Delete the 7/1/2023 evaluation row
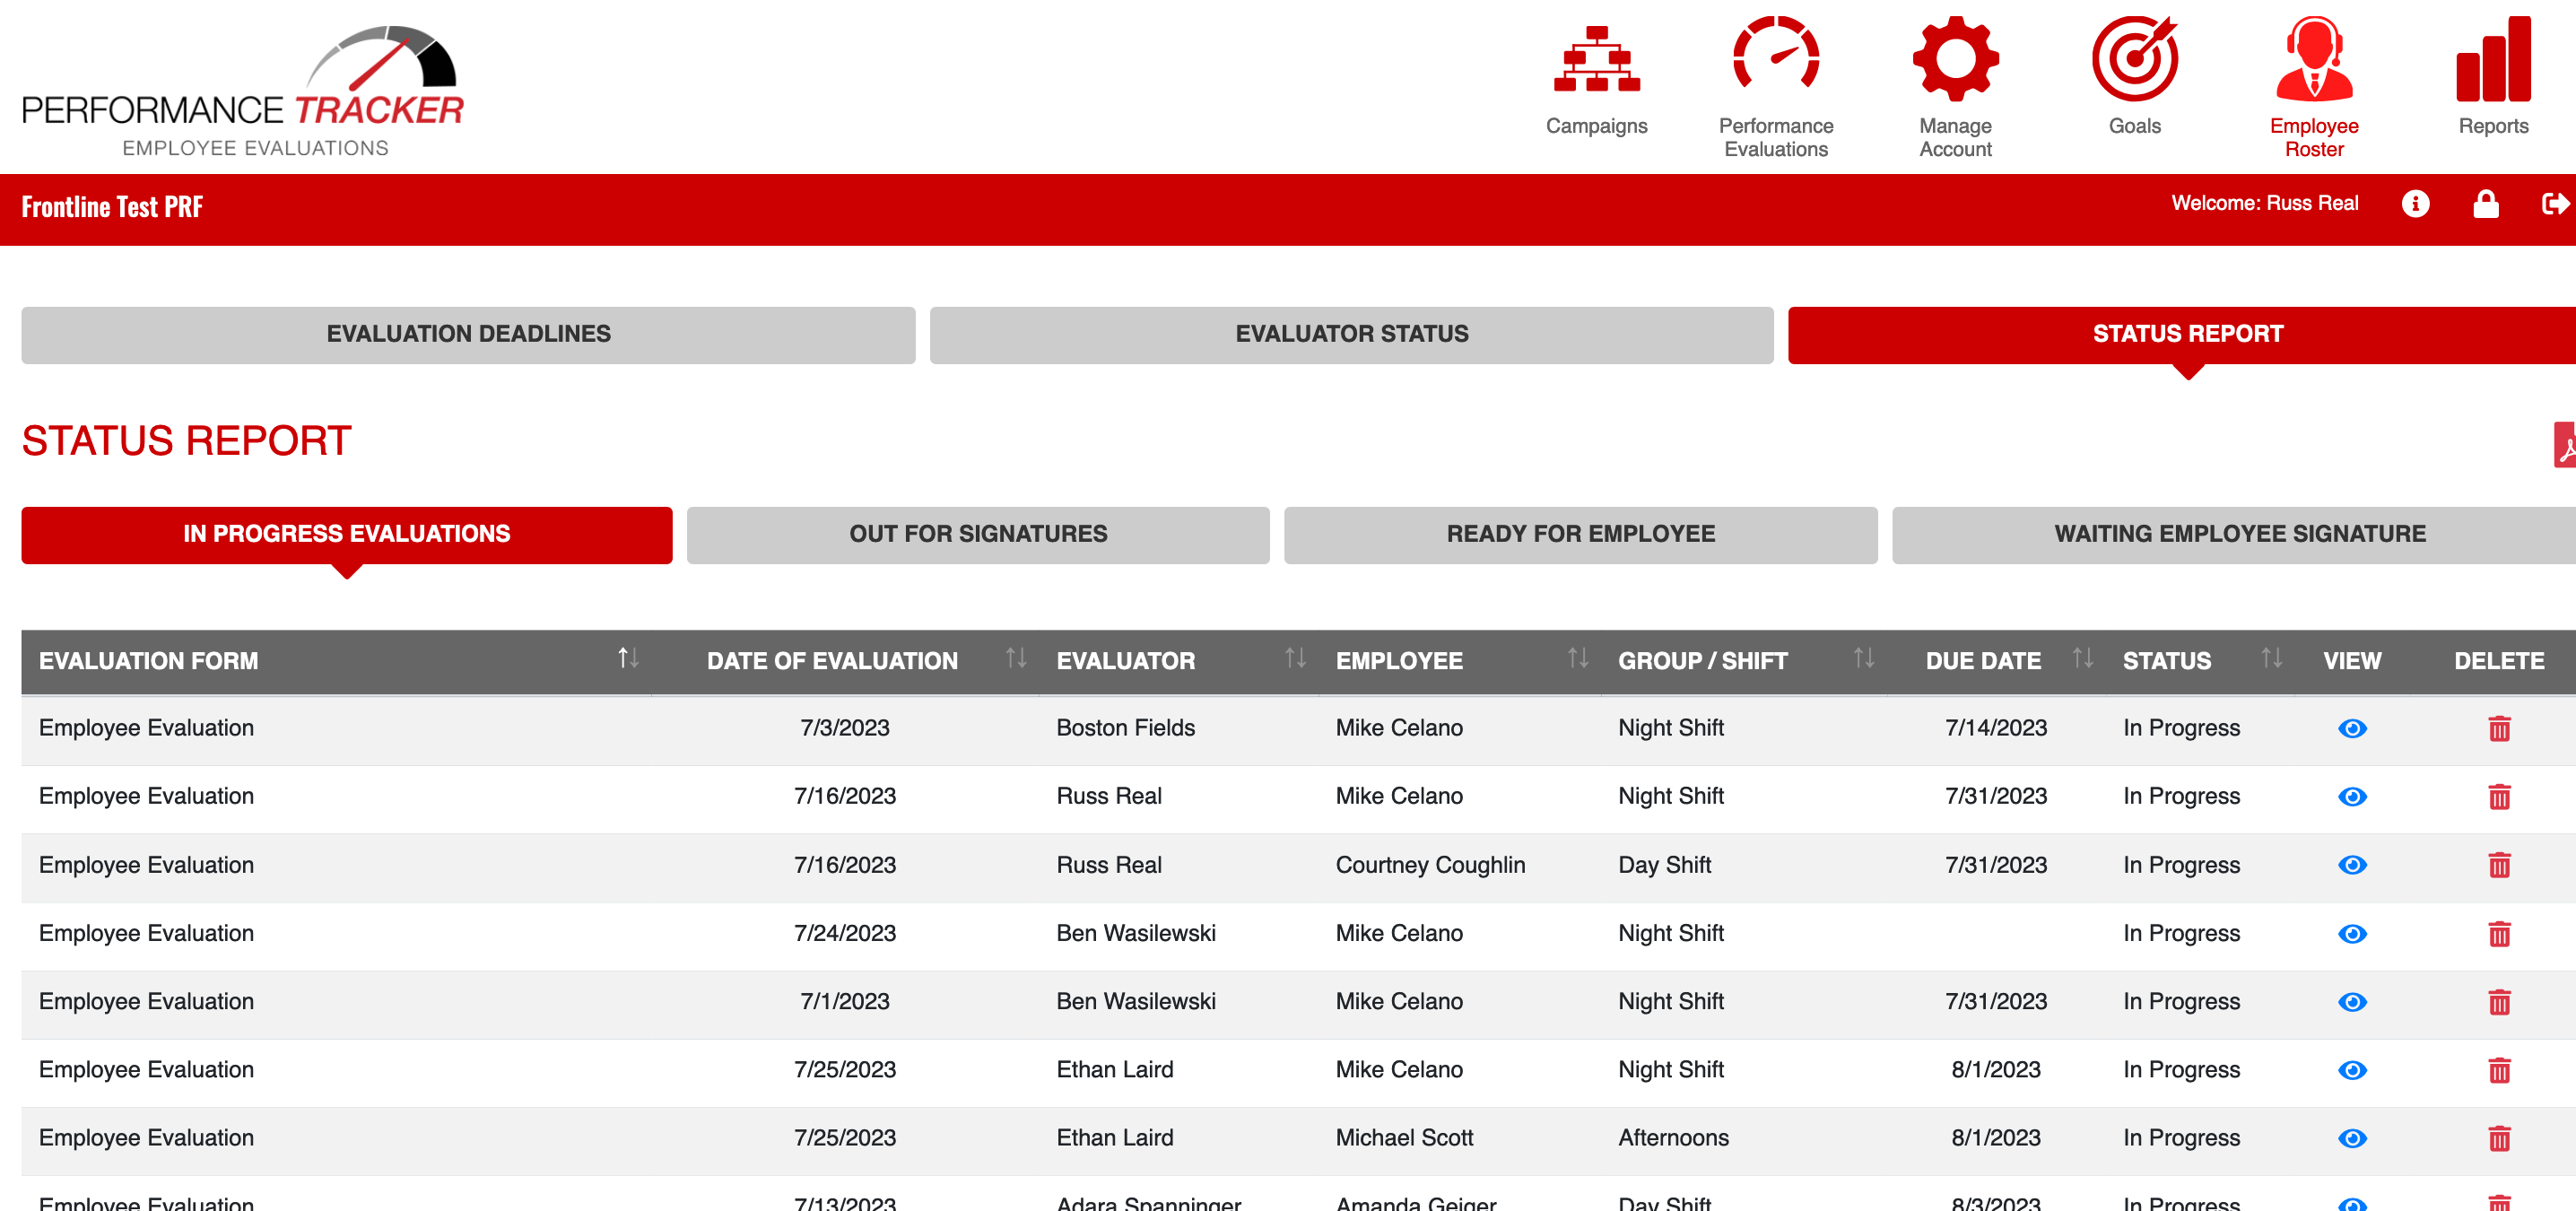Screen dimensions: 2576x1211 click(2499, 1001)
